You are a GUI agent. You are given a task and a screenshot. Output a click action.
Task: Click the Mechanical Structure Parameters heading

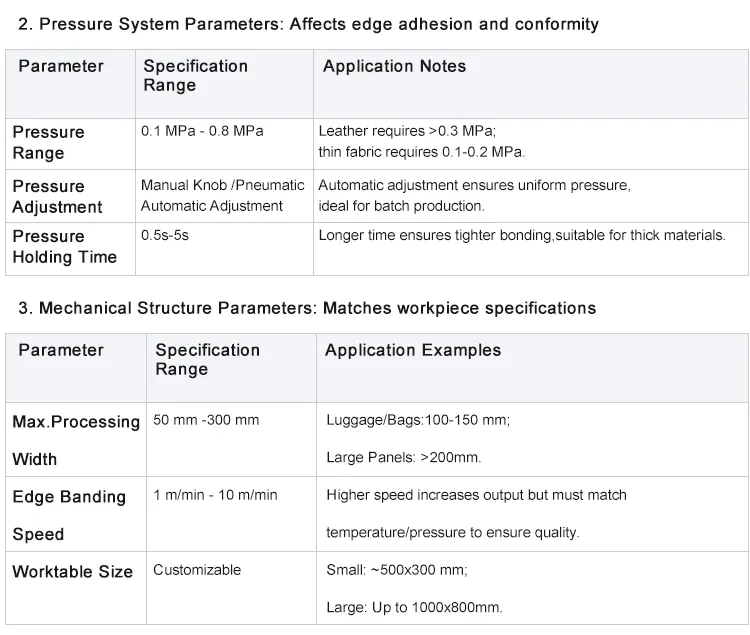tap(307, 308)
